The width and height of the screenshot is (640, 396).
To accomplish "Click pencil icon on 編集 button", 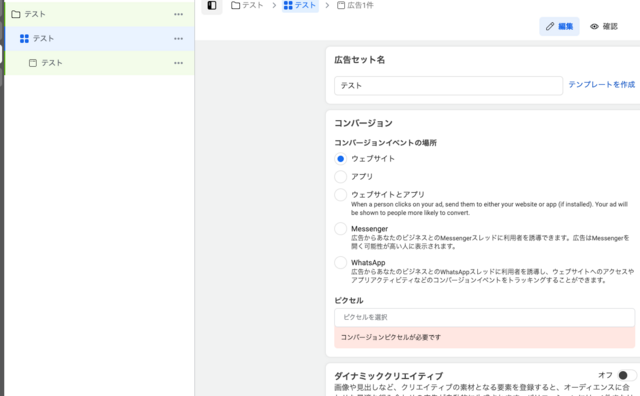I will [550, 27].
